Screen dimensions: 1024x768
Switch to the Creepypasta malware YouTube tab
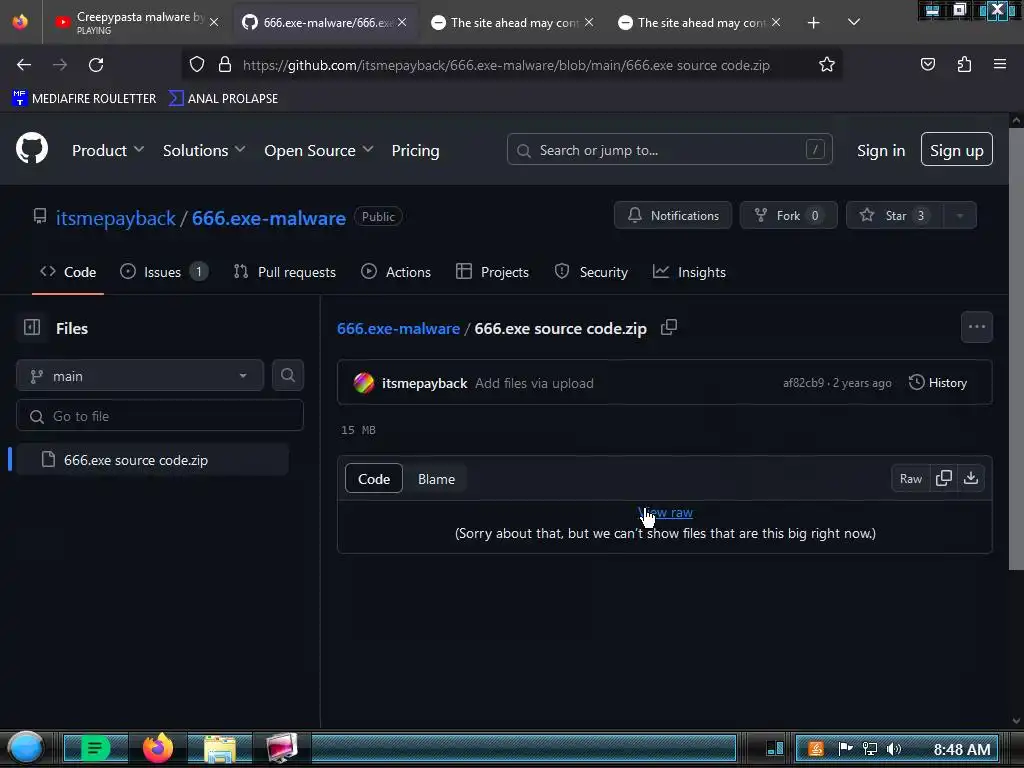pyautogui.click(x=134, y=22)
